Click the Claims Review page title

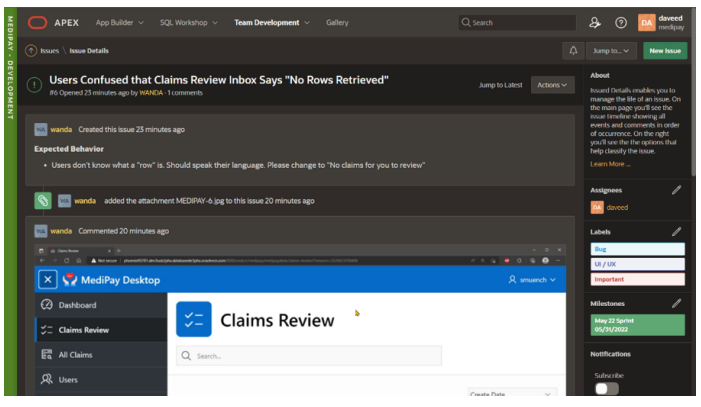277,320
